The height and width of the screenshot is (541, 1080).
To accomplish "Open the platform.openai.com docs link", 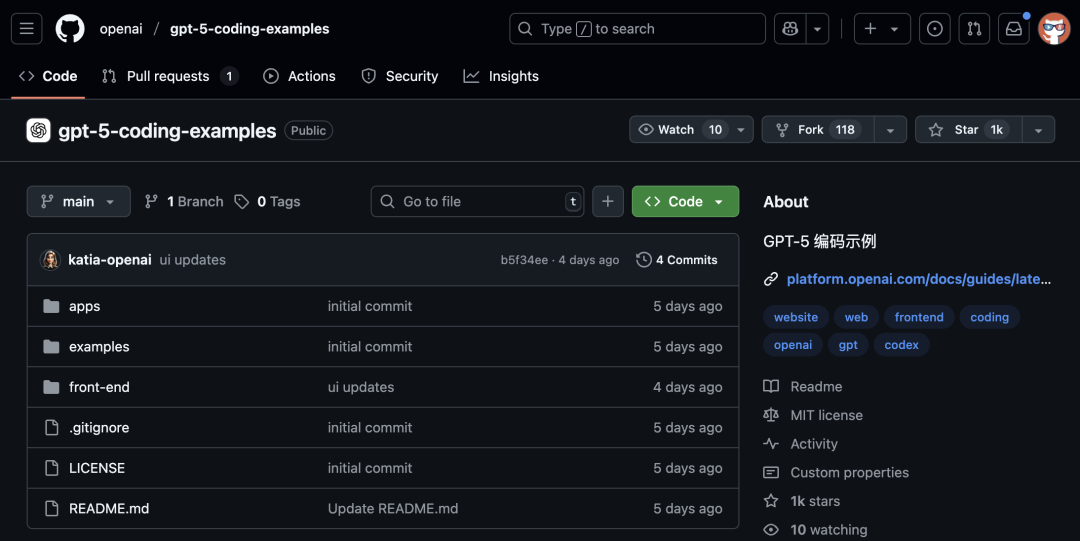I will tap(919, 279).
